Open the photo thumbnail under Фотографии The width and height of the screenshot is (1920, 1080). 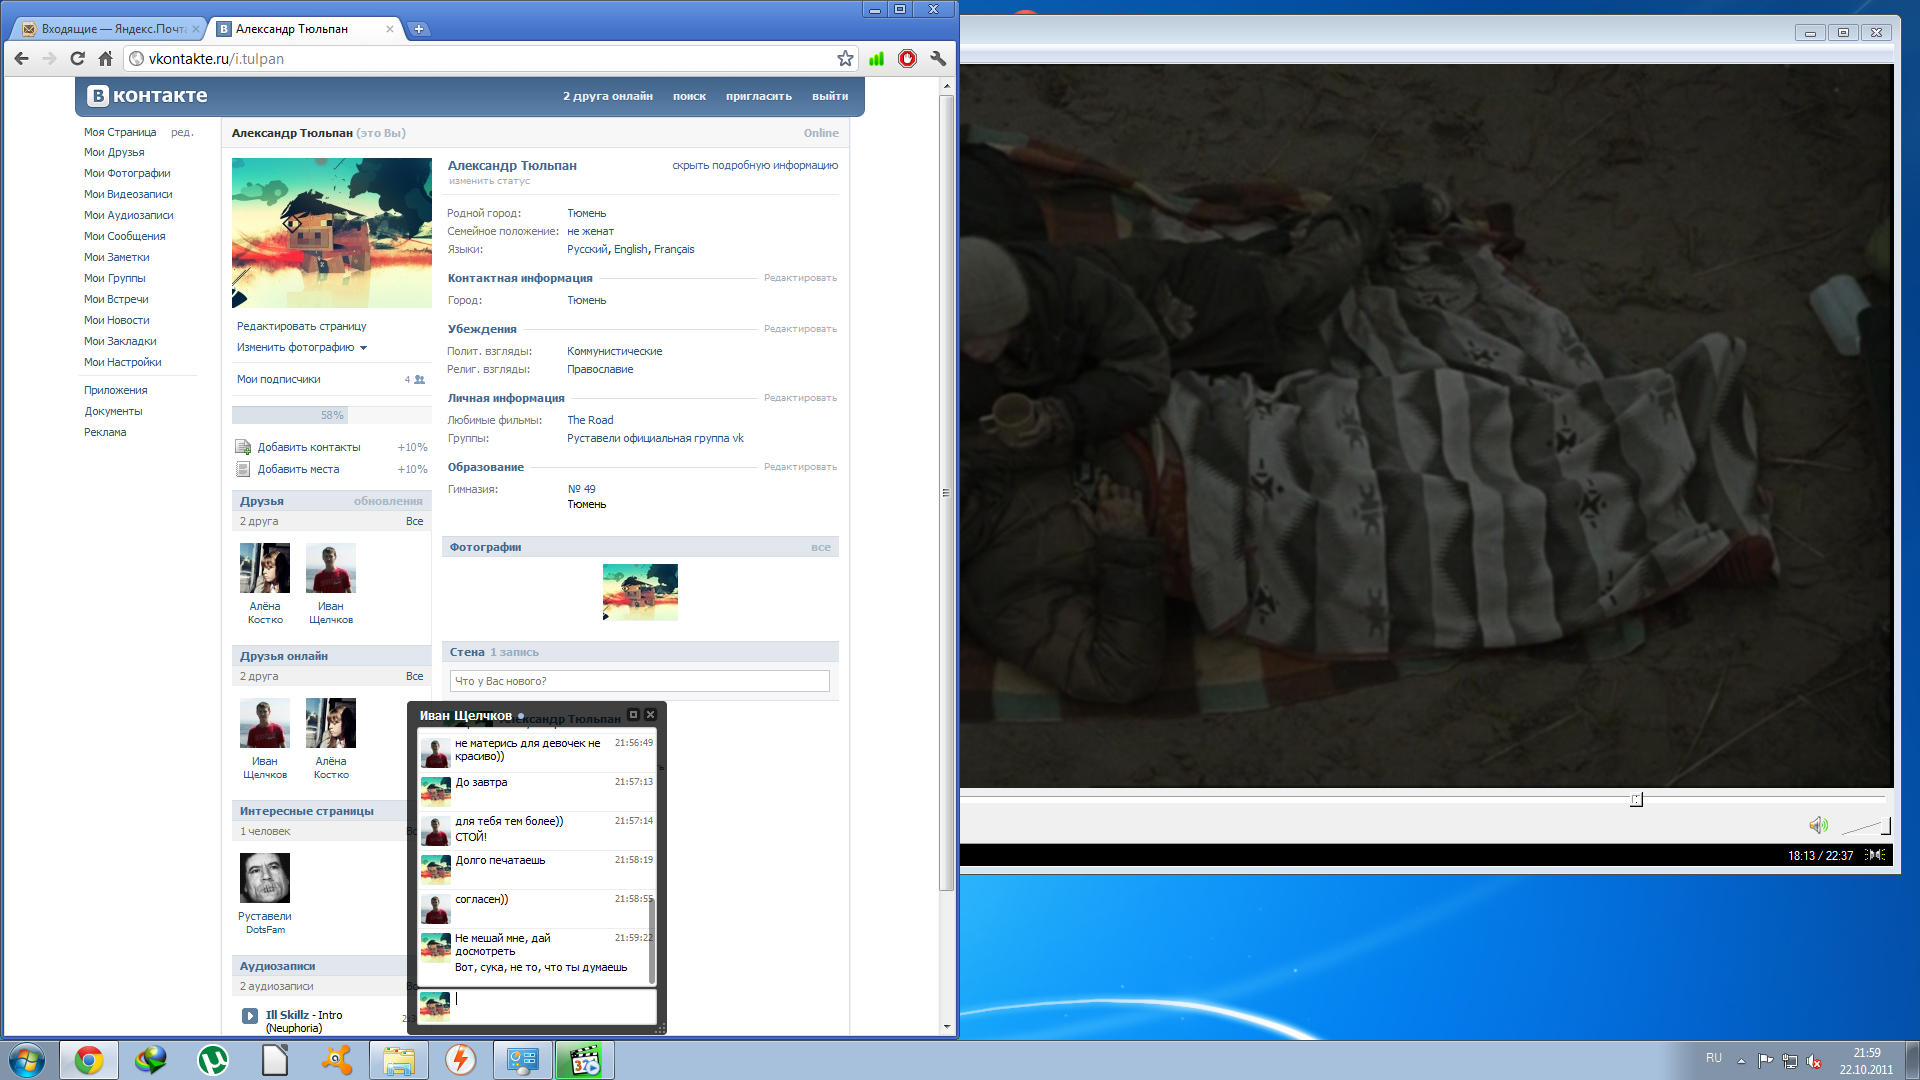[640, 592]
